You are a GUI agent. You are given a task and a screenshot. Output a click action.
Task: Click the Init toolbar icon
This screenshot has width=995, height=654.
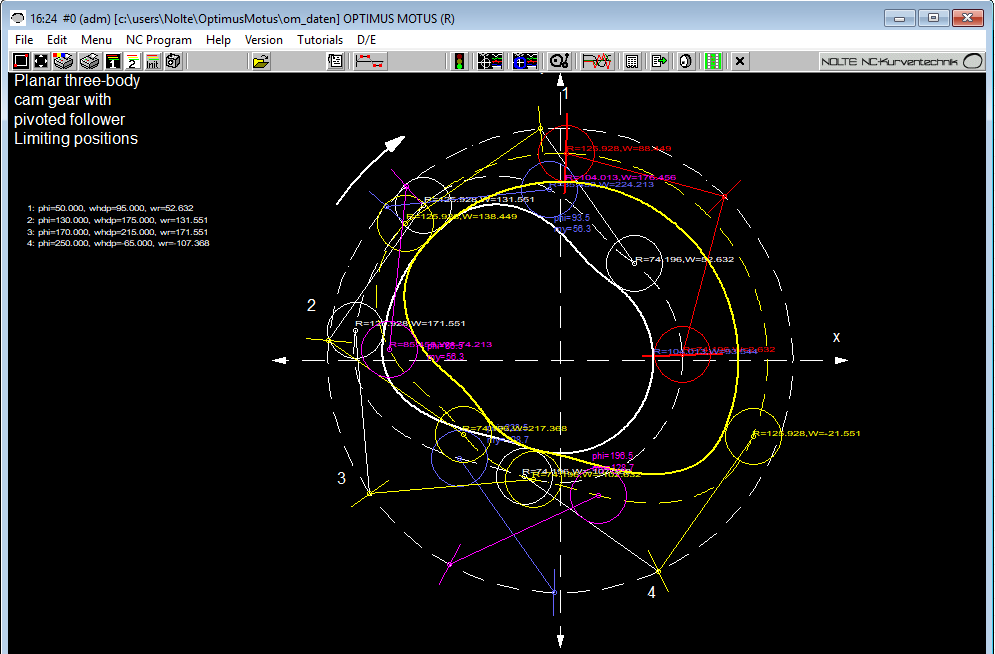click(x=151, y=61)
